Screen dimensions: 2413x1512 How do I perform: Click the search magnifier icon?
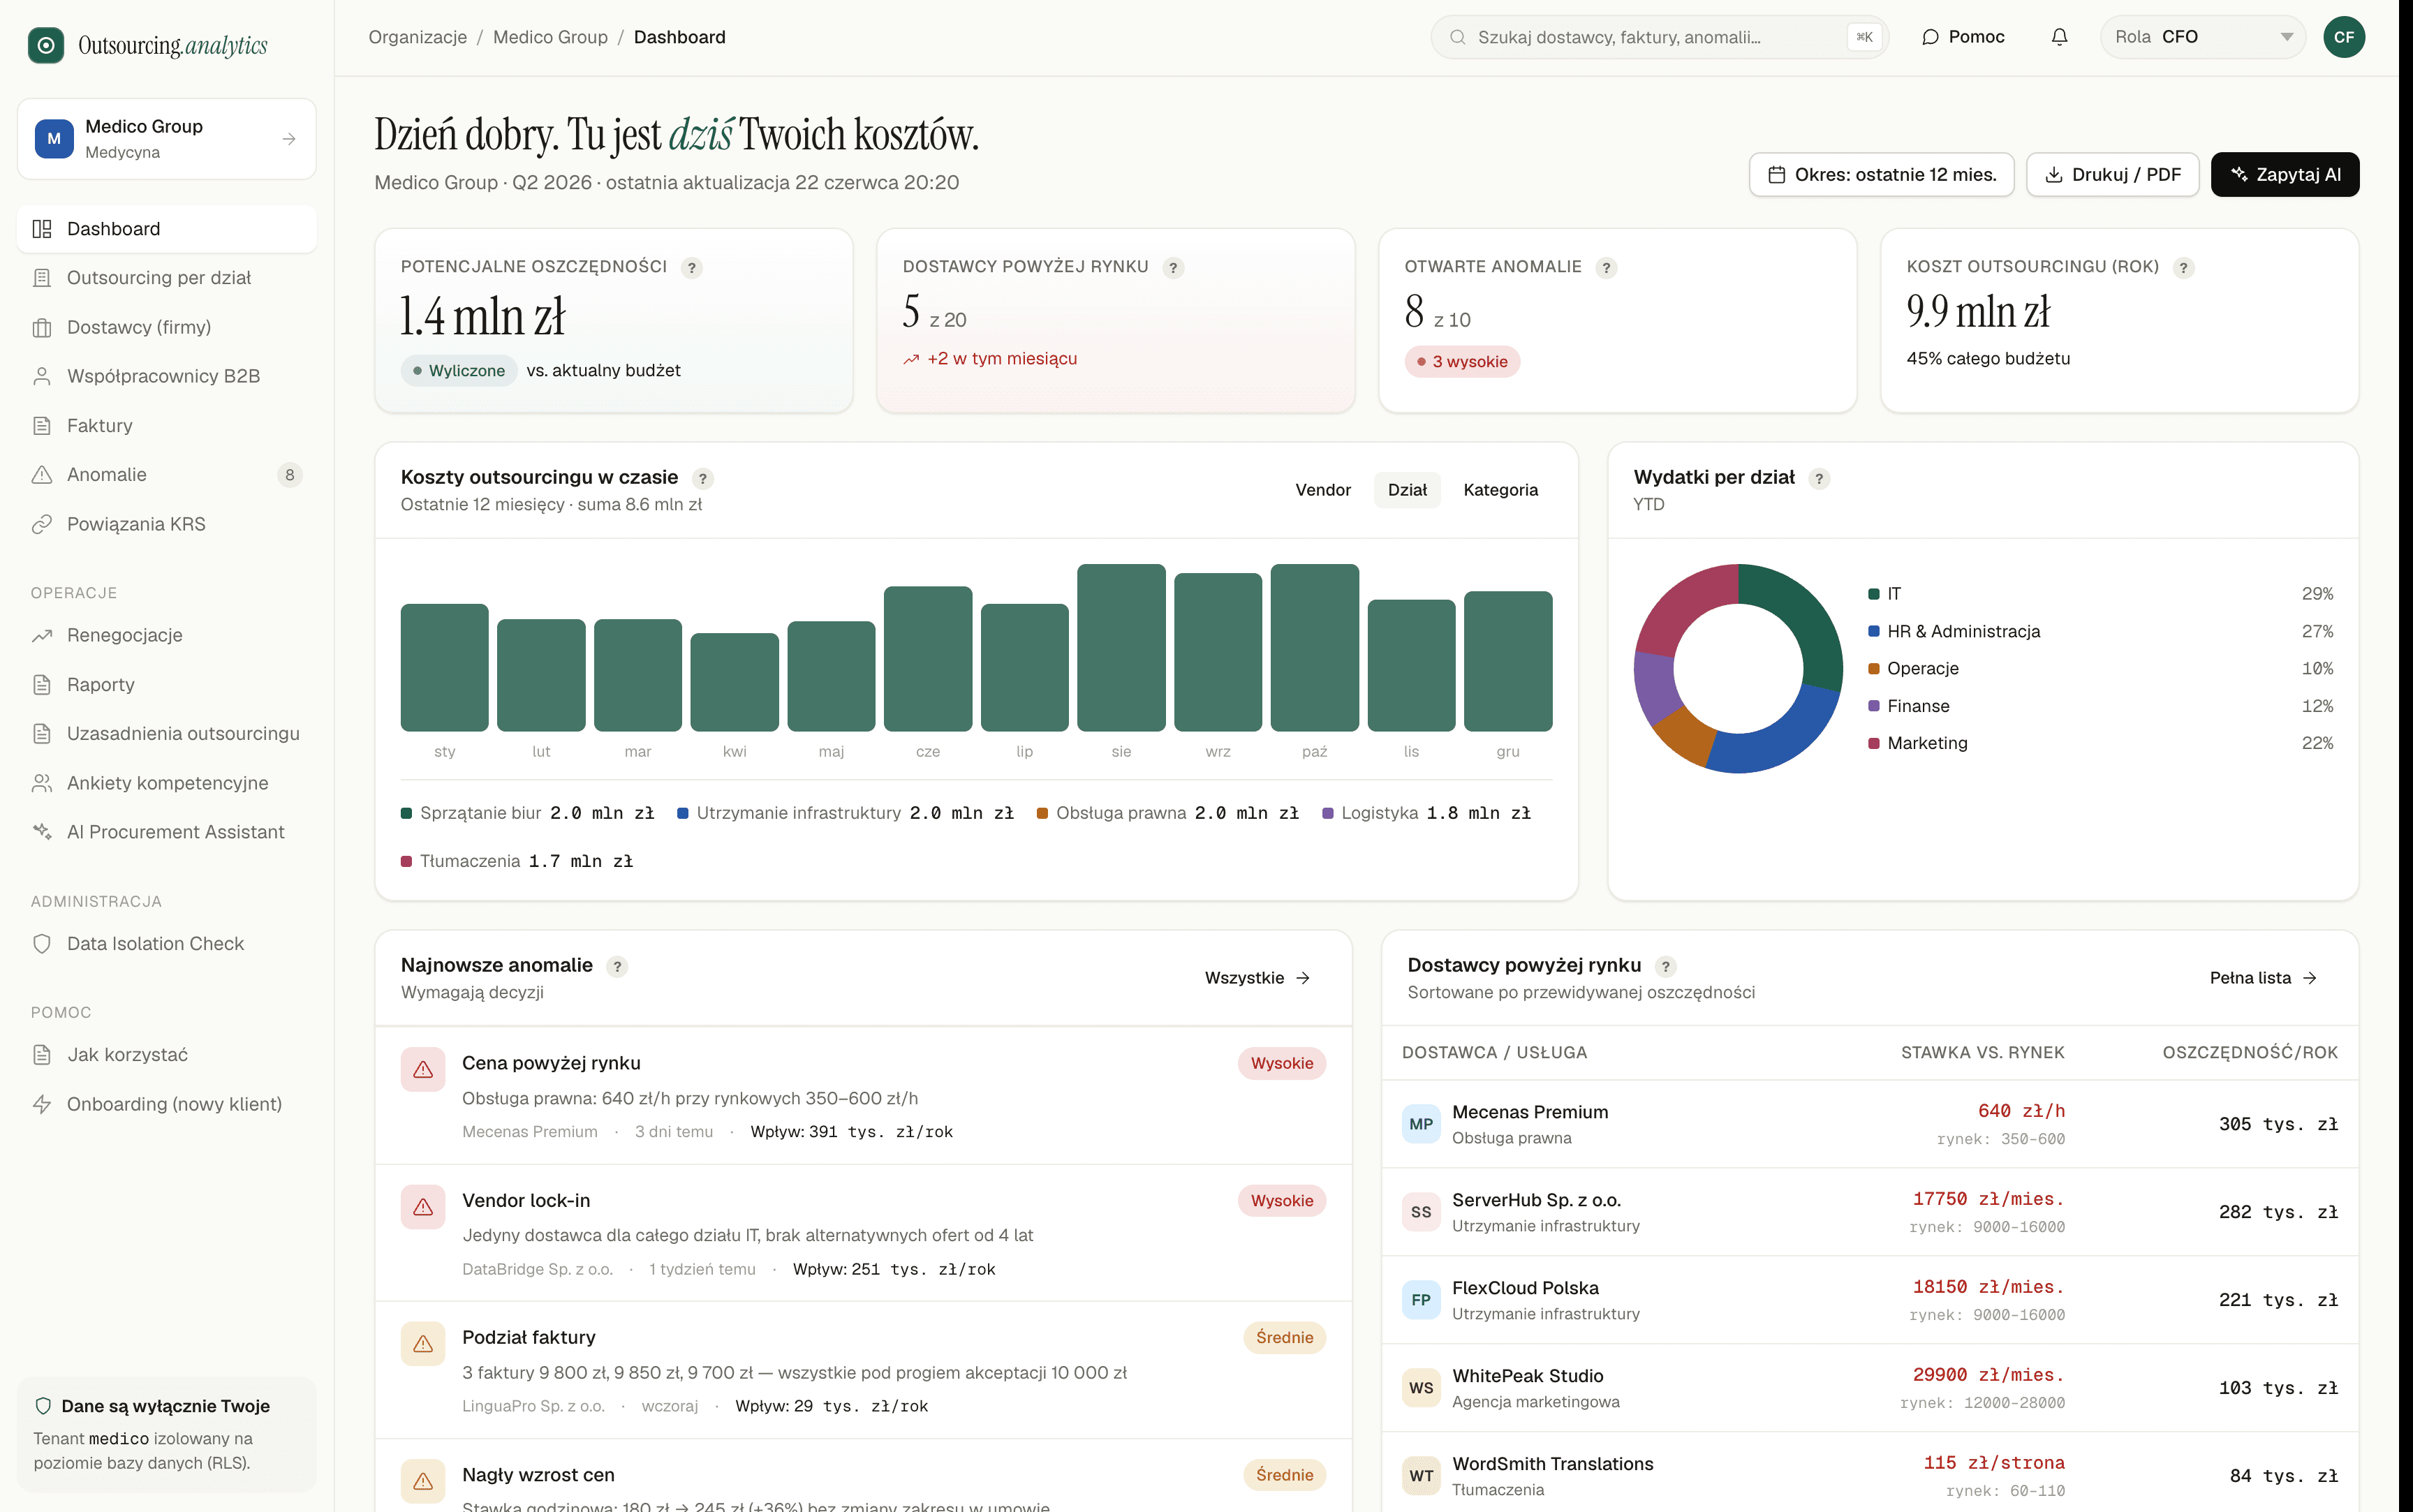tap(1458, 37)
